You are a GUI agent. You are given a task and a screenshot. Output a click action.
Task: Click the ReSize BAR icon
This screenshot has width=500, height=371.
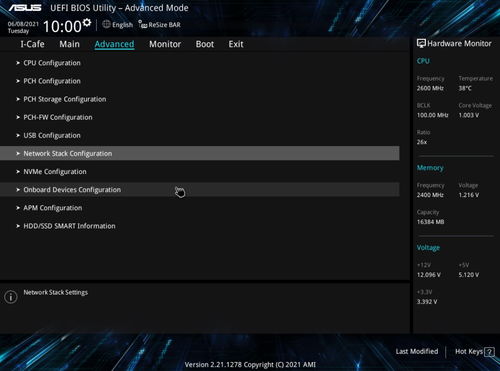142,24
